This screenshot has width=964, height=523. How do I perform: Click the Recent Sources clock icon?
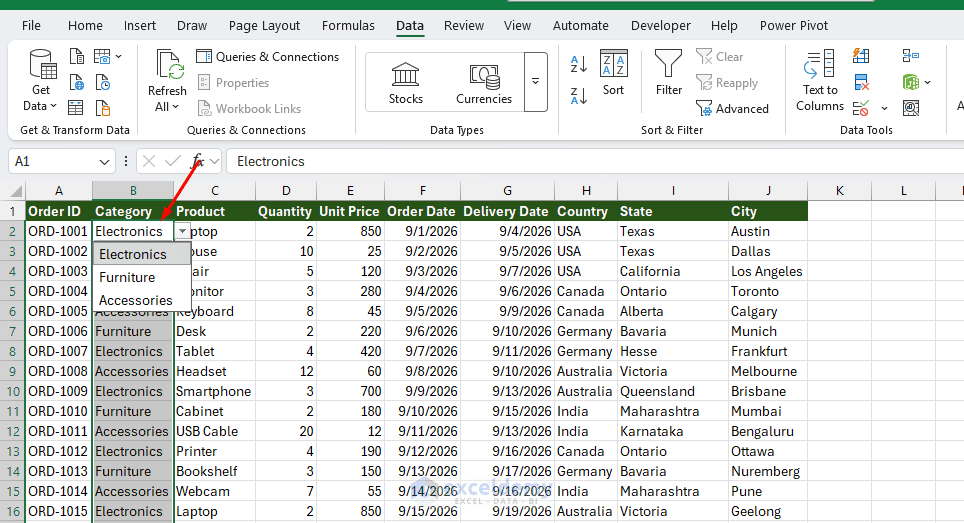pos(102,82)
